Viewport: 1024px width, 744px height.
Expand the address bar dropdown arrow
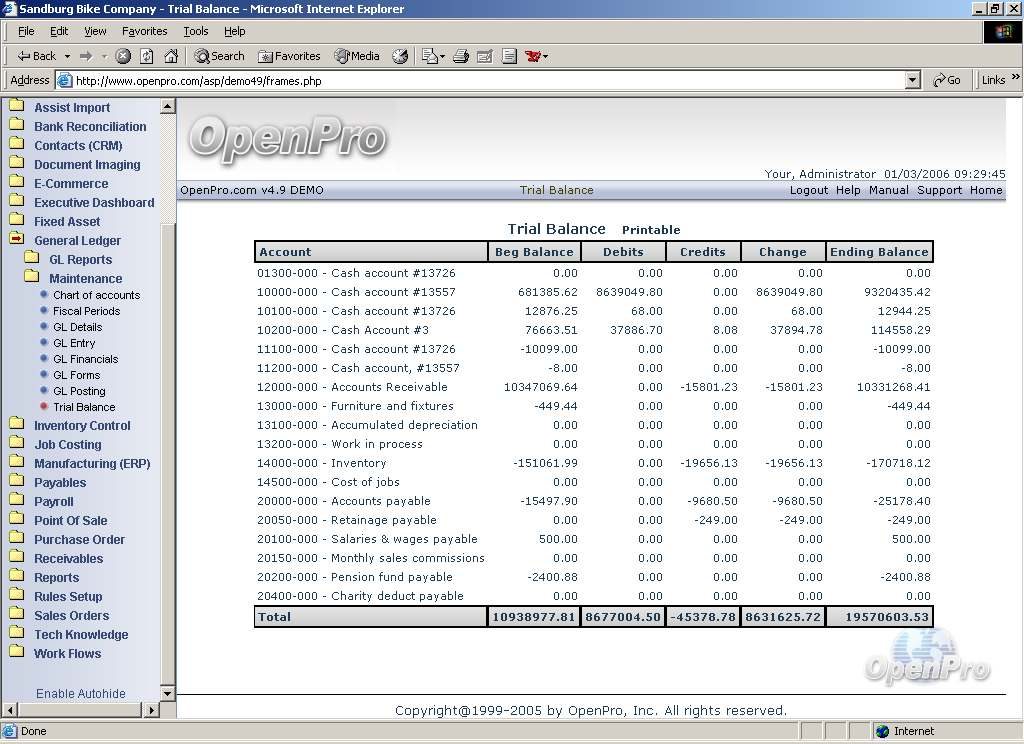pos(912,80)
